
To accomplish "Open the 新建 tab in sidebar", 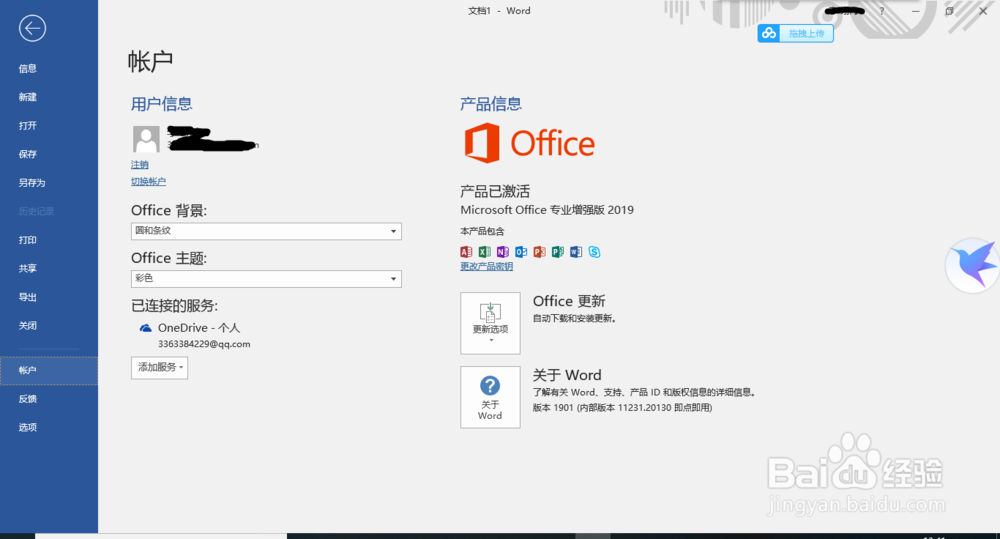I will coord(49,97).
